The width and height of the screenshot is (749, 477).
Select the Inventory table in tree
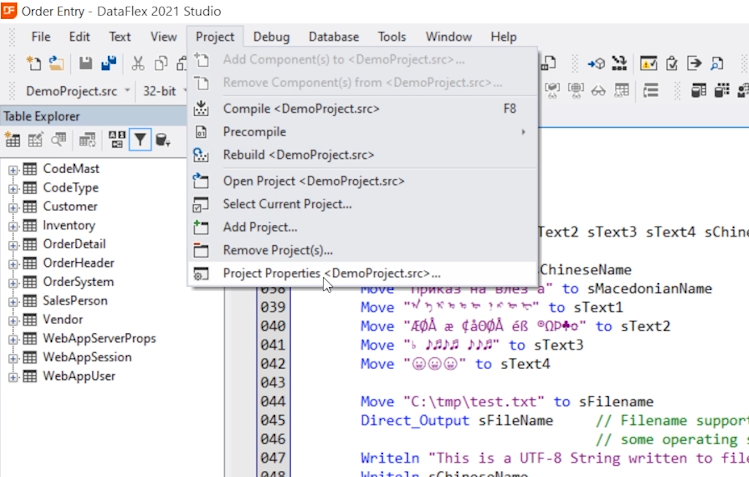(x=68, y=226)
